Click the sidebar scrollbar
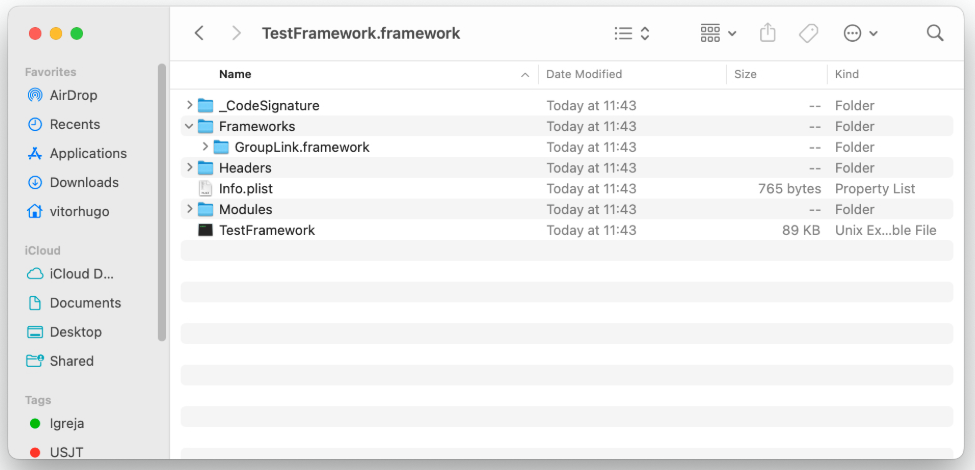The image size is (975, 470). [162, 200]
